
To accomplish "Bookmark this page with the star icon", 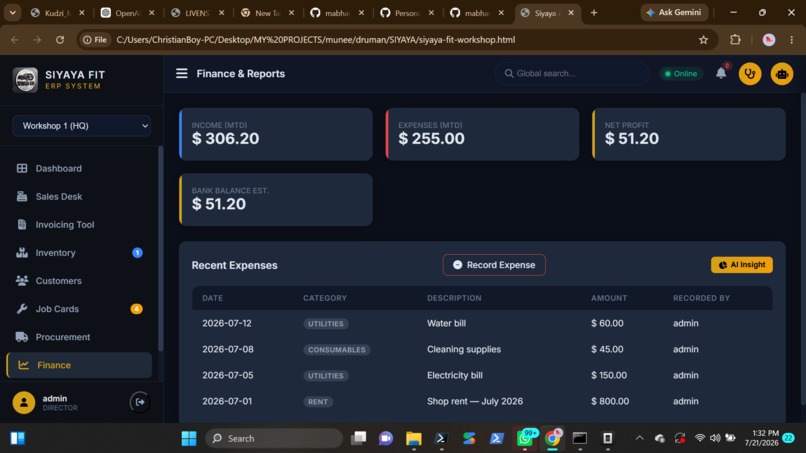I will (x=703, y=40).
